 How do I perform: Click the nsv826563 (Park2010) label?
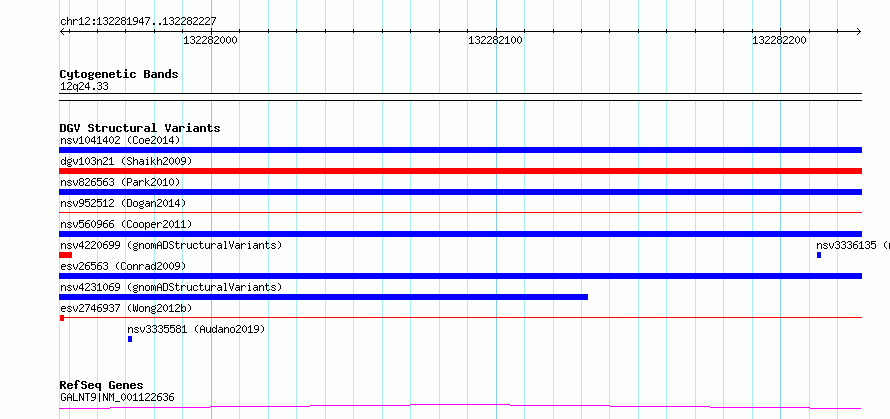(x=120, y=182)
